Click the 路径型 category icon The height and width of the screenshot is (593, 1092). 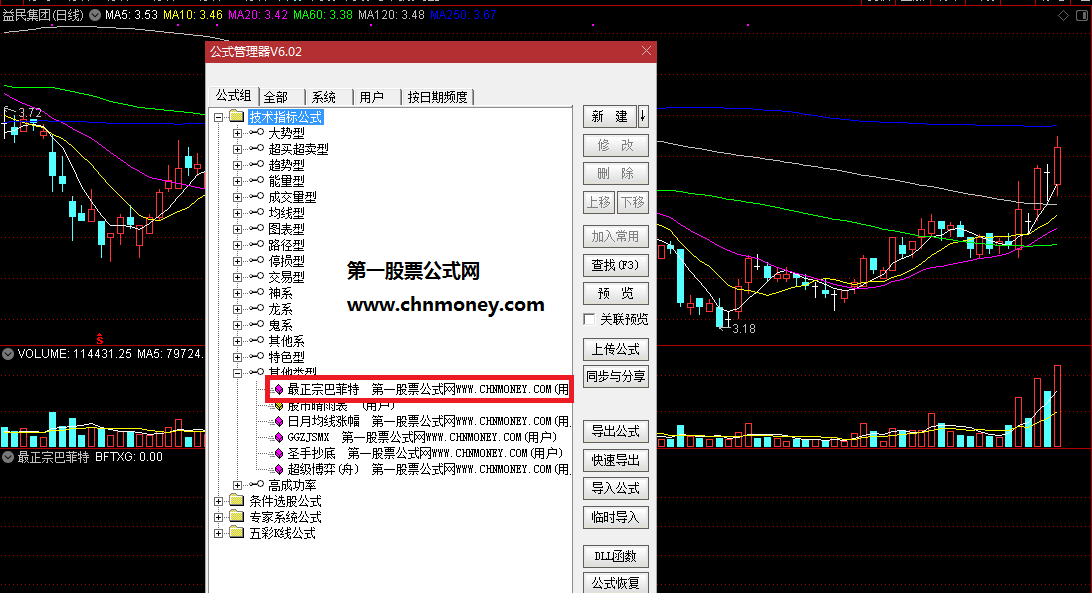point(256,245)
